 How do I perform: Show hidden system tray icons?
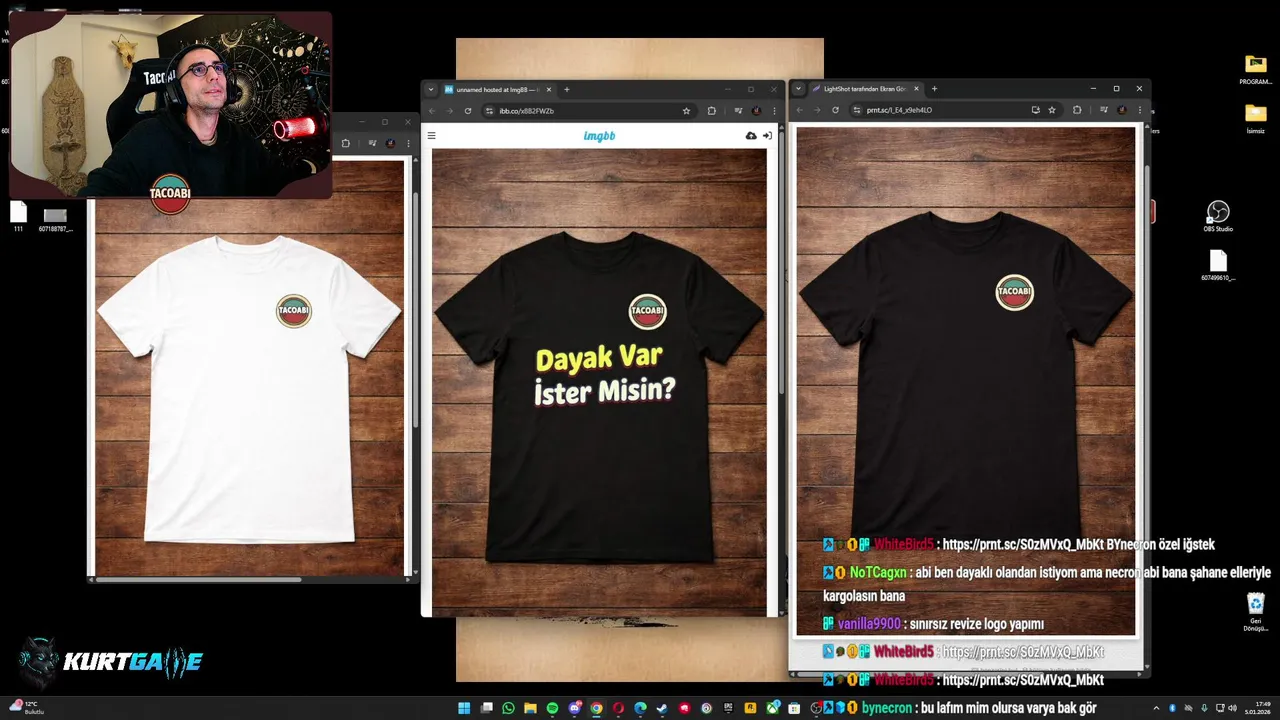click(x=1157, y=708)
